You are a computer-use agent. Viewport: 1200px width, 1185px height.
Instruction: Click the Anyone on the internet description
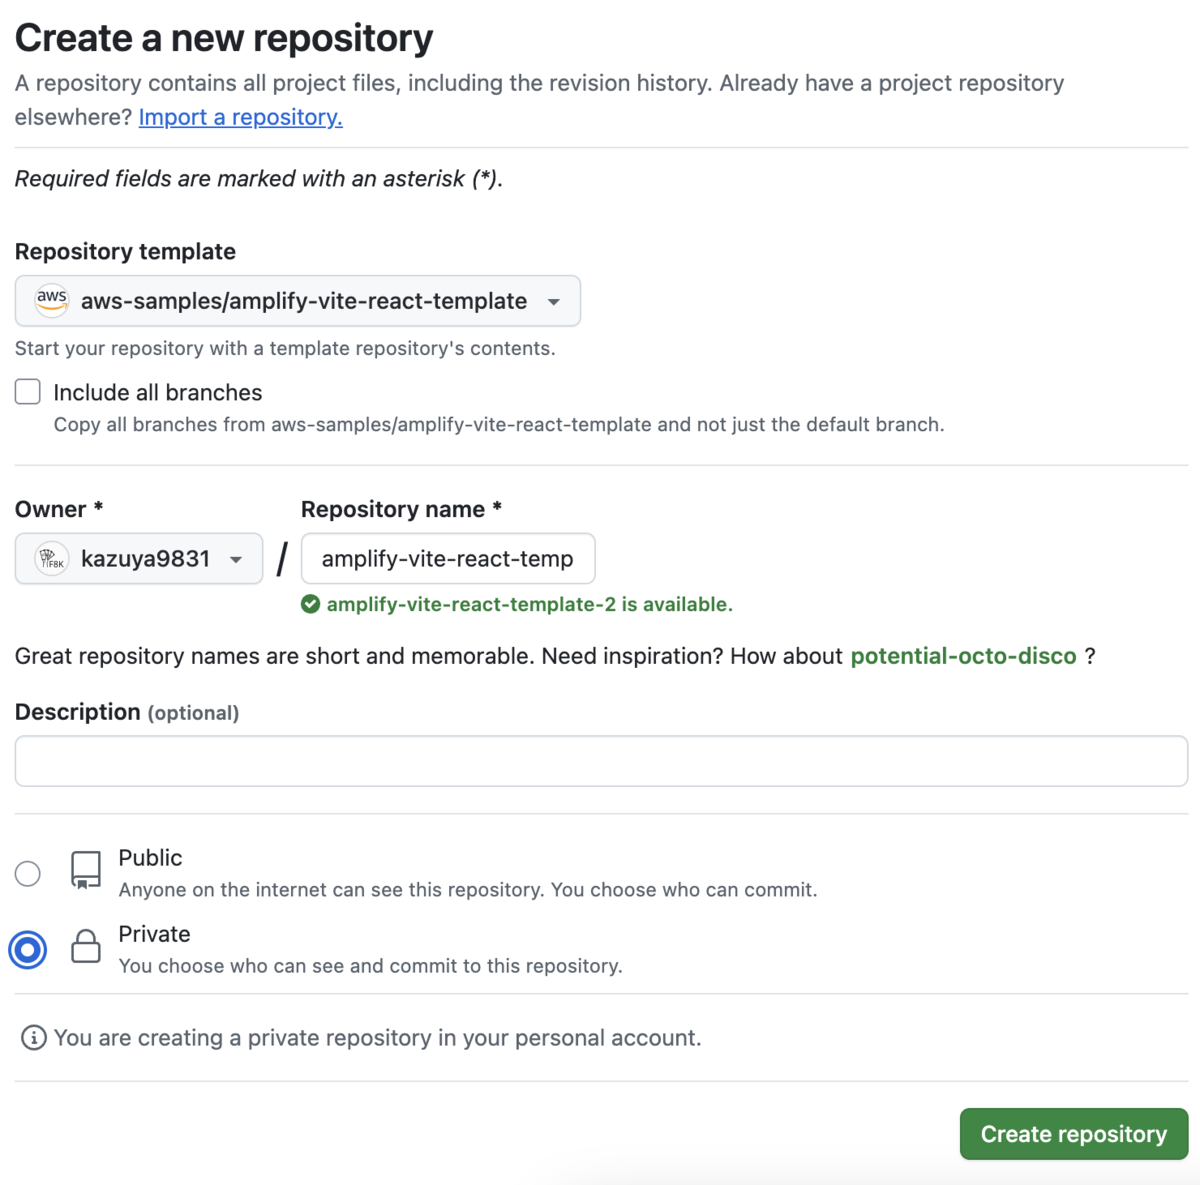pyautogui.click(x=468, y=890)
